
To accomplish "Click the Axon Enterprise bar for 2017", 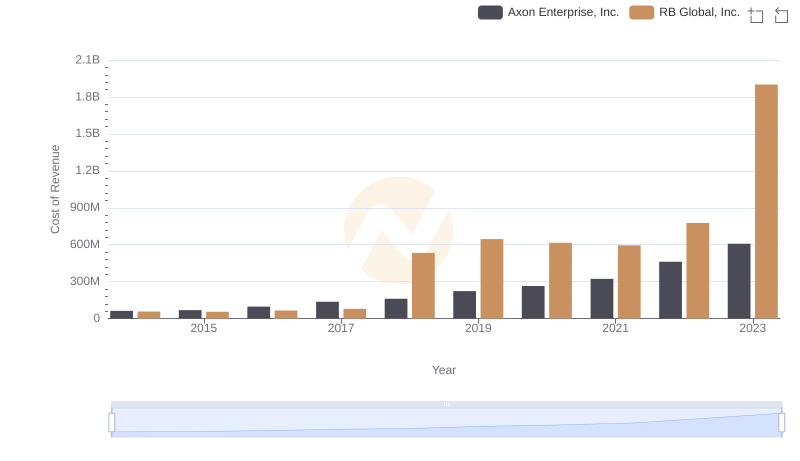I will (328, 310).
